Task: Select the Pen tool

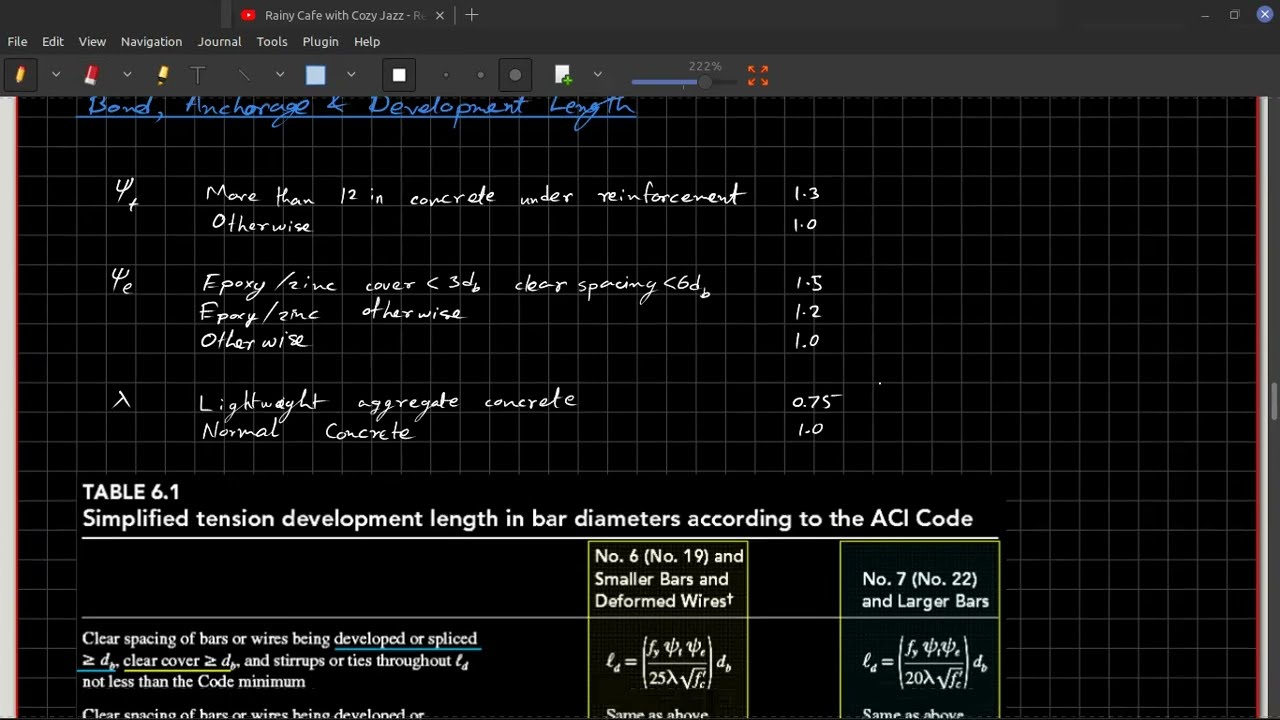Action: click(20, 75)
